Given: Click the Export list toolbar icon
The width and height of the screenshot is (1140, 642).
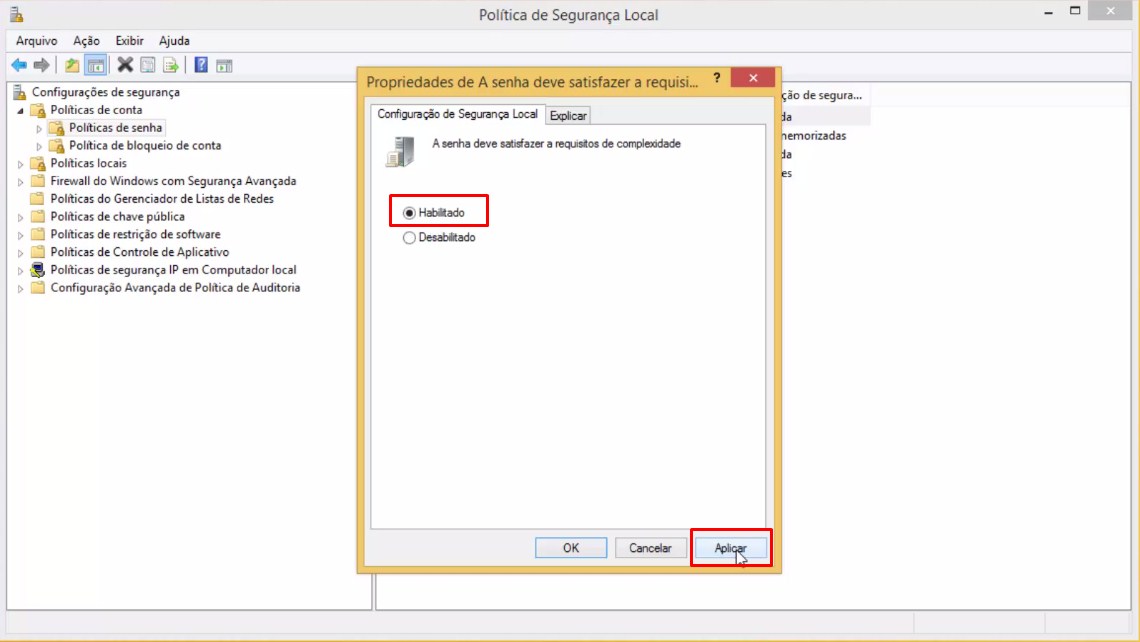Looking at the screenshot, I should click(171, 65).
